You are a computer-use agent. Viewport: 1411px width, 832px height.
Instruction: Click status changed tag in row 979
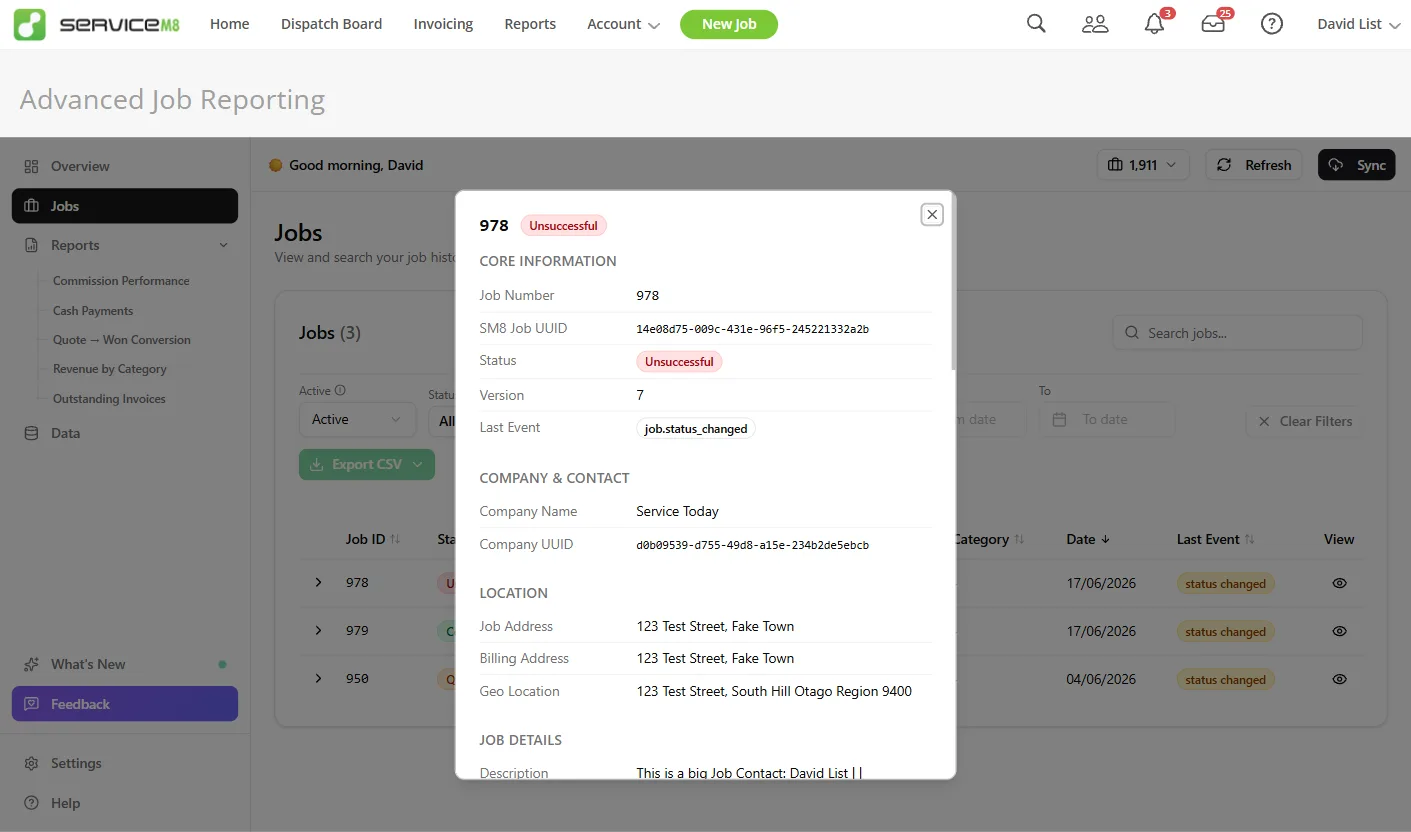click(x=1225, y=632)
